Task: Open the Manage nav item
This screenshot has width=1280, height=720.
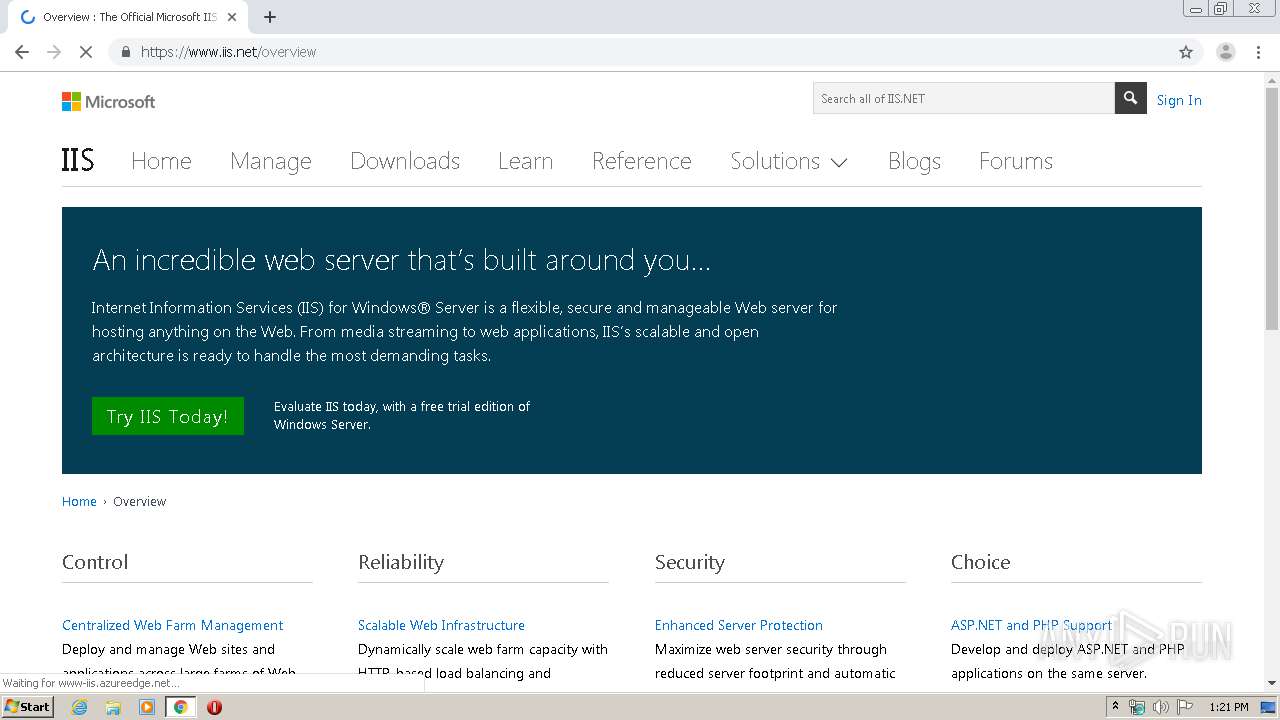Action: pyautogui.click(x=271, y=161)
